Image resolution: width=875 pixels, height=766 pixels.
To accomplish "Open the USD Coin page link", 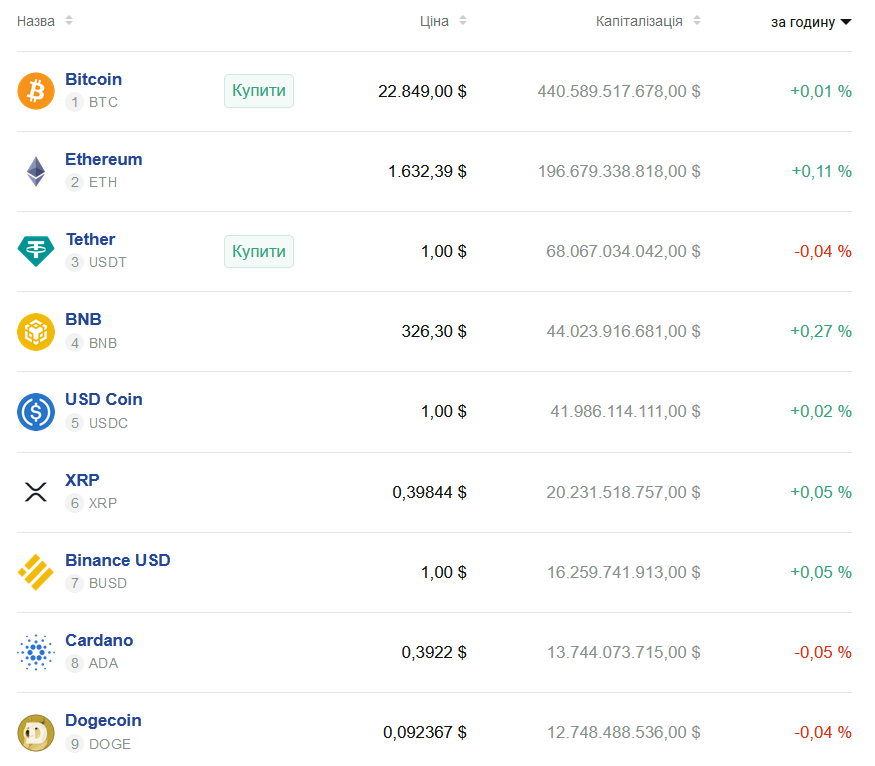I will [104, 399].
